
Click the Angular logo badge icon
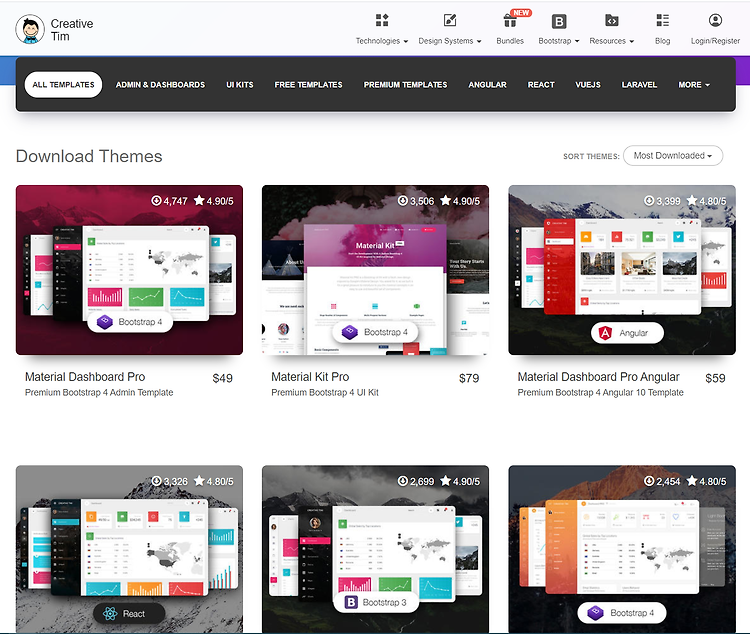(x=606, y=333)
